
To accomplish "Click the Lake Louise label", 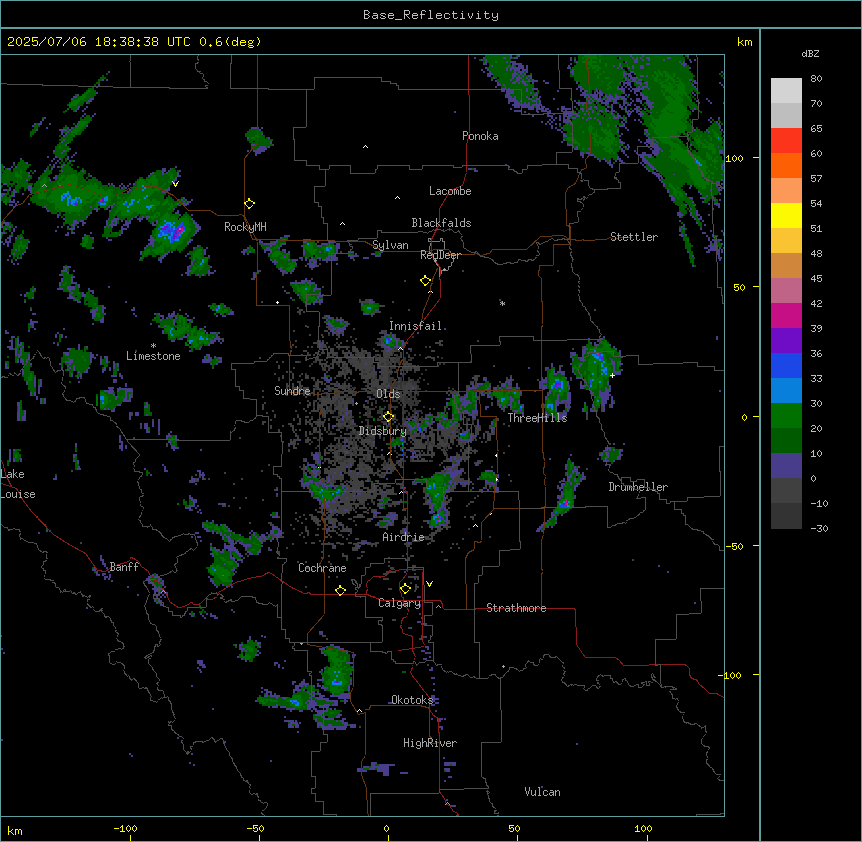I will coord(18,484).
